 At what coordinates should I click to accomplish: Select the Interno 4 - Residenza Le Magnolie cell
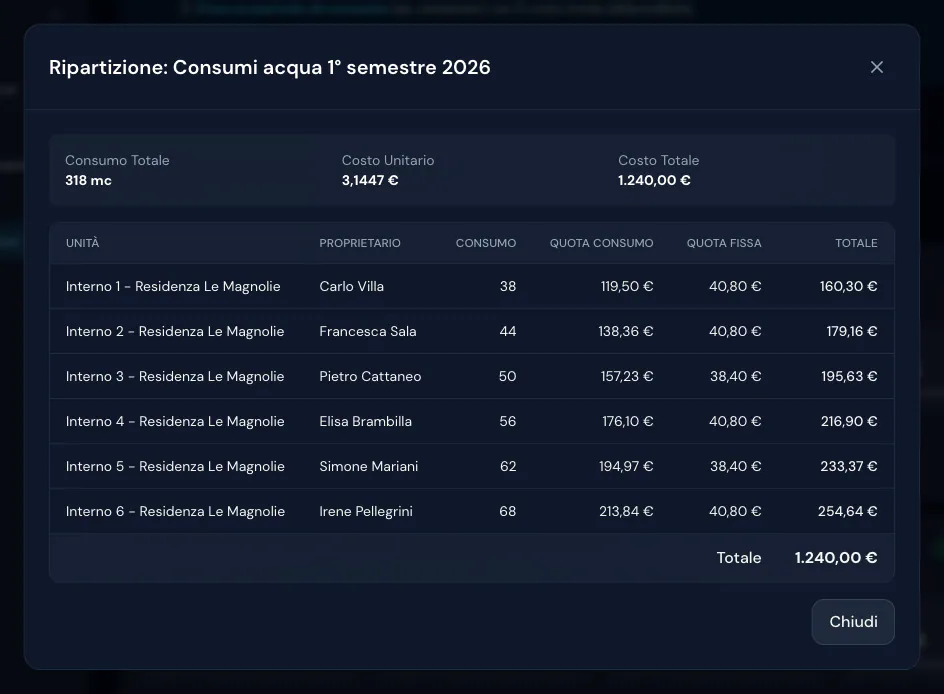pos(175,421)
